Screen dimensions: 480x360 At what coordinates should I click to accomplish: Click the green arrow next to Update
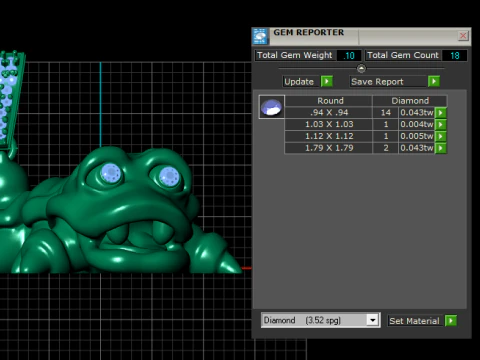click(x=327, y=81)
